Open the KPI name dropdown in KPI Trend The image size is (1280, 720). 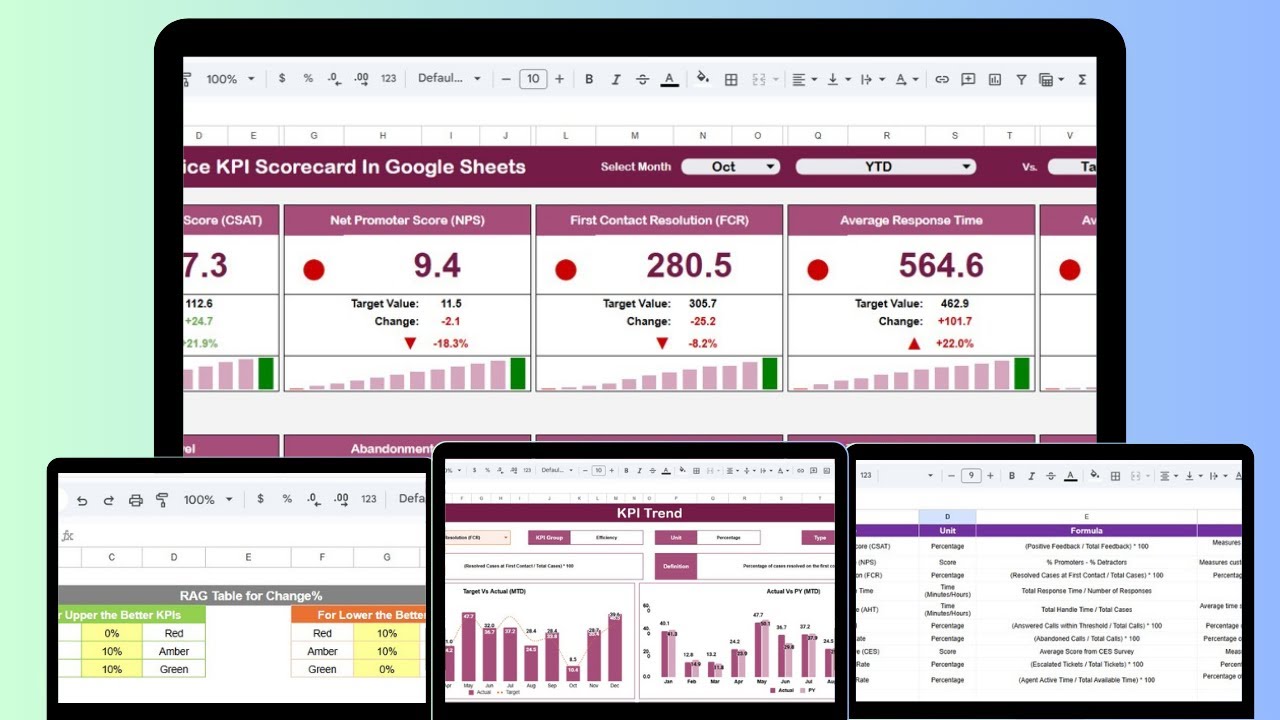pos(476,537)
